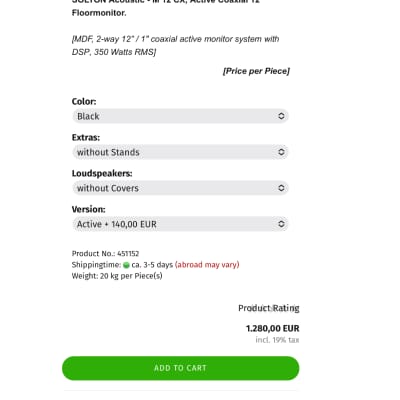
Task: Click the green ADD TO CART button
Action: (x=180, y=368)
